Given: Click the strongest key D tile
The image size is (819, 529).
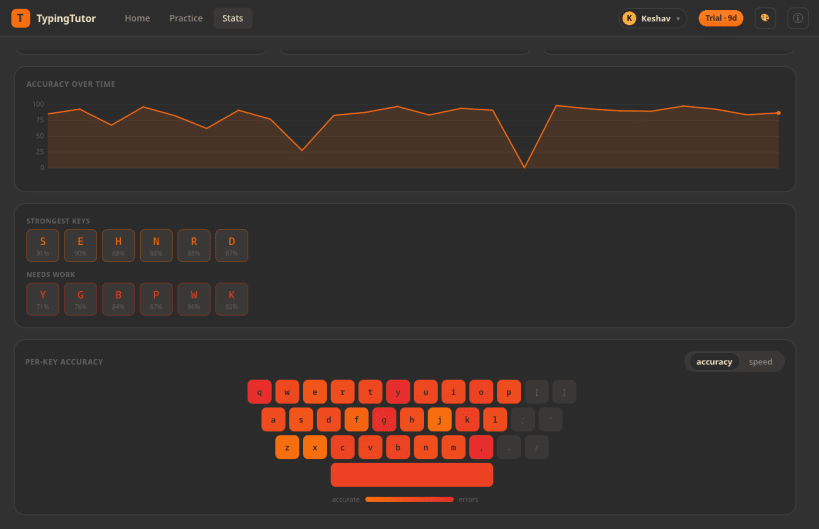Looking at the screenshot, I should (232, 245).
